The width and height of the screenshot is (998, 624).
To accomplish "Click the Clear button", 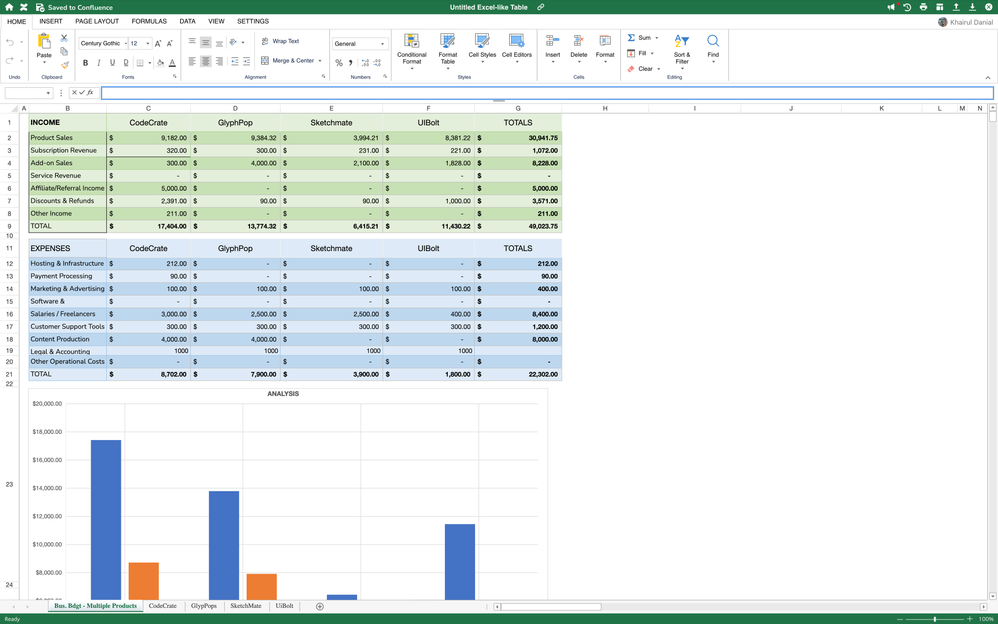I will tap(644, 69).
